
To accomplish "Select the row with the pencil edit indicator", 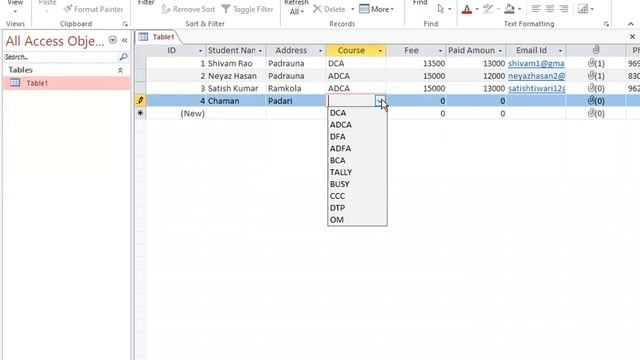I will [x=140, y=100].
